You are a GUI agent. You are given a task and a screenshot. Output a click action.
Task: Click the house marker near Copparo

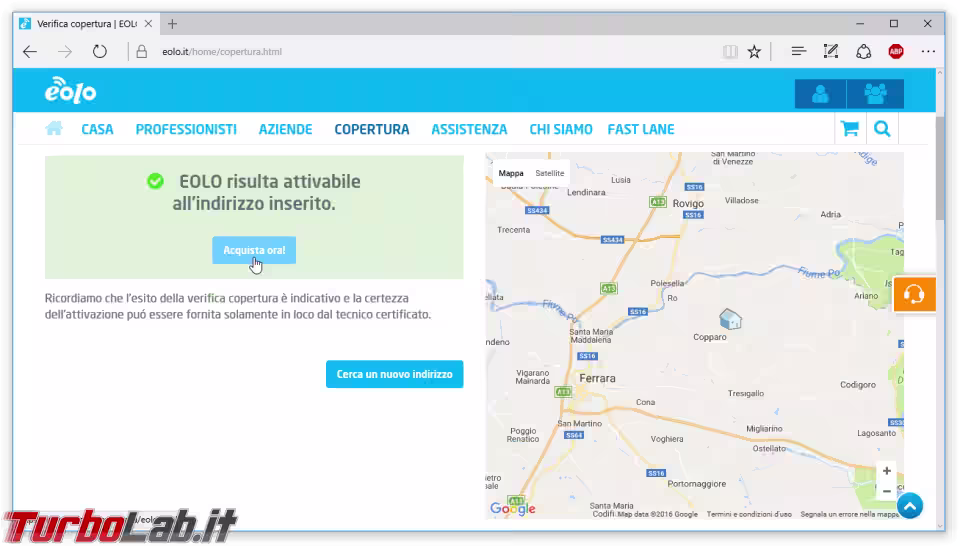730,319
